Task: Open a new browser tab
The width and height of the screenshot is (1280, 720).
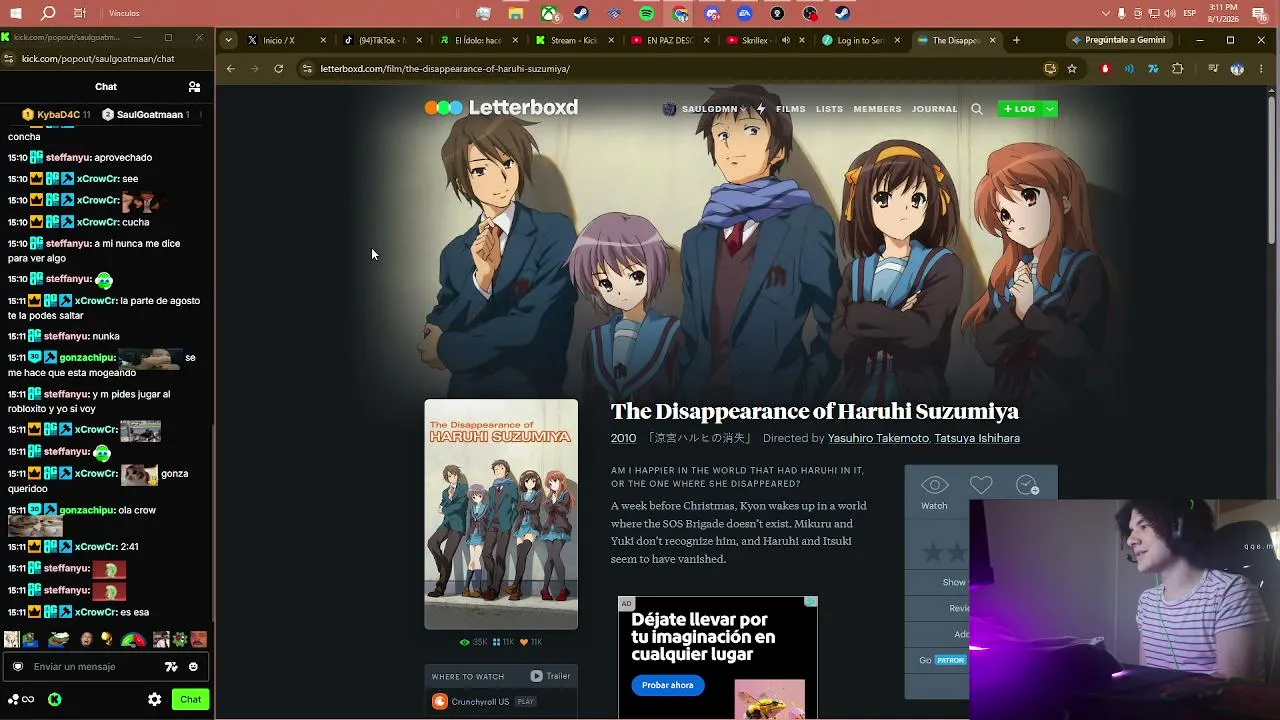Action: point(1016,41)
